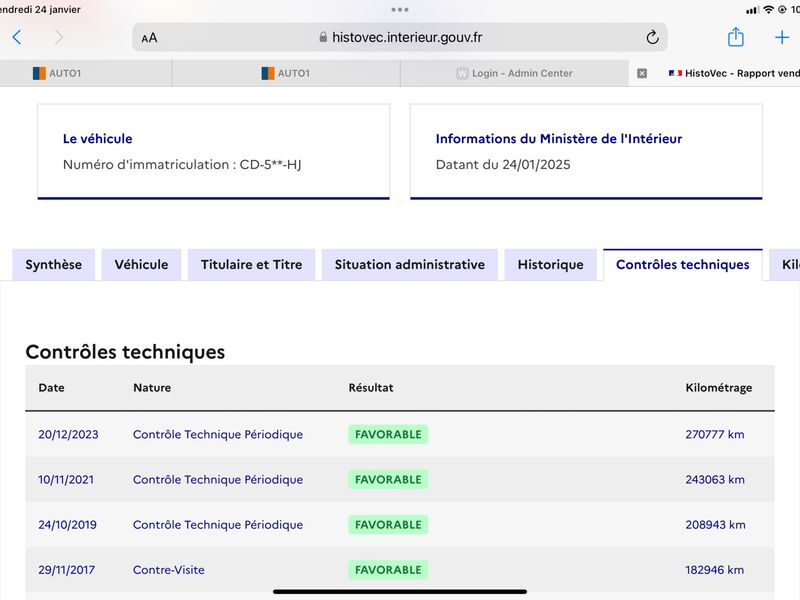Open the Situation administrative tab

tap(410, 265)
